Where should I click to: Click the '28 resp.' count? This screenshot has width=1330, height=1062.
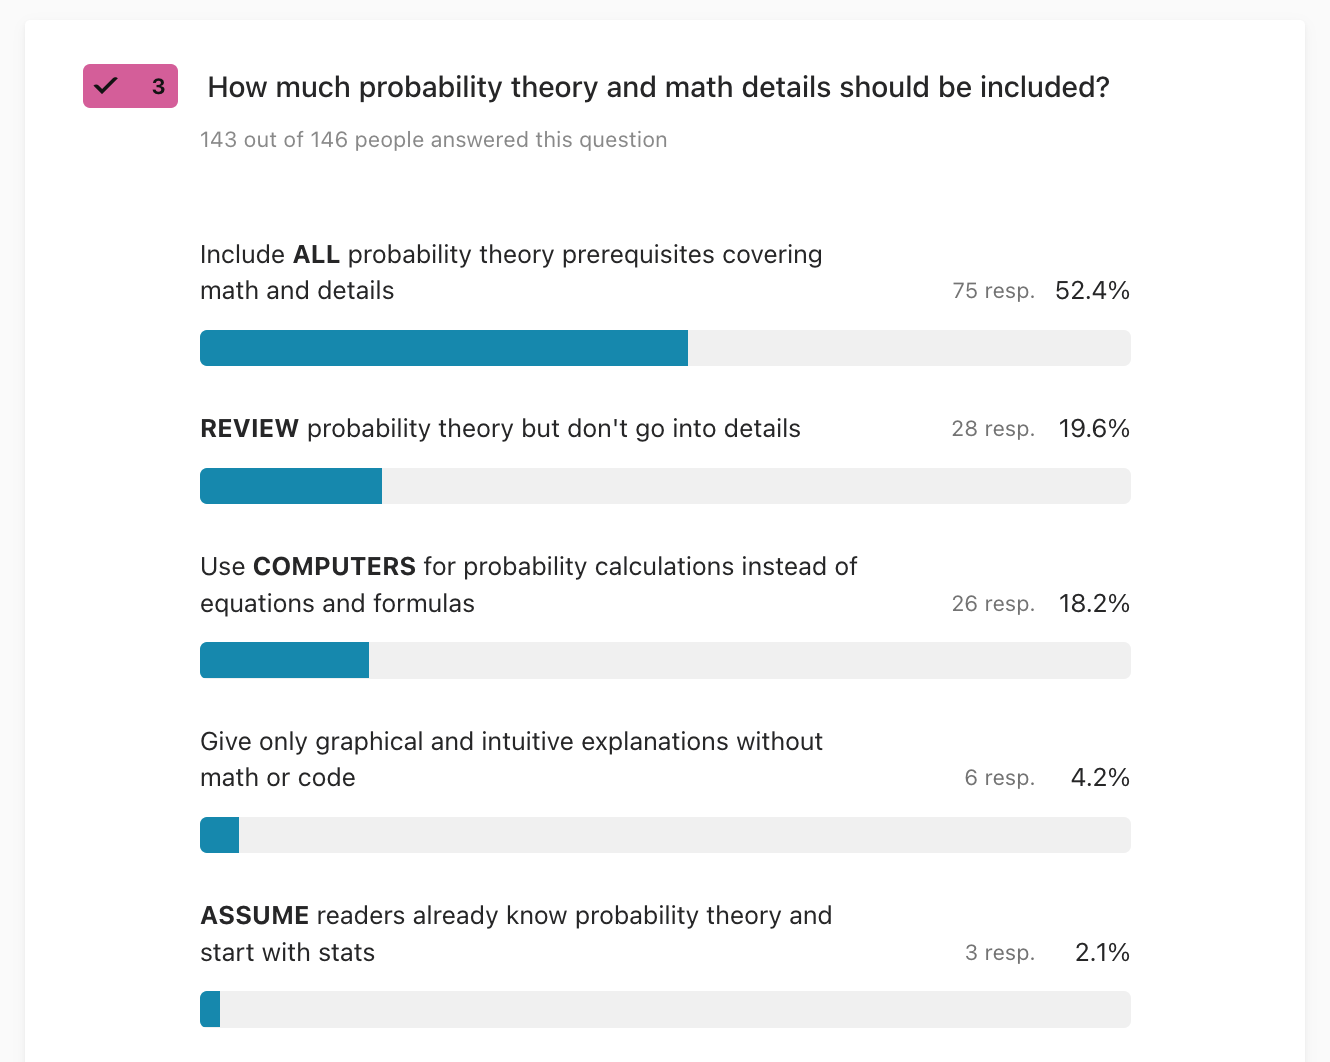(993, 429)
